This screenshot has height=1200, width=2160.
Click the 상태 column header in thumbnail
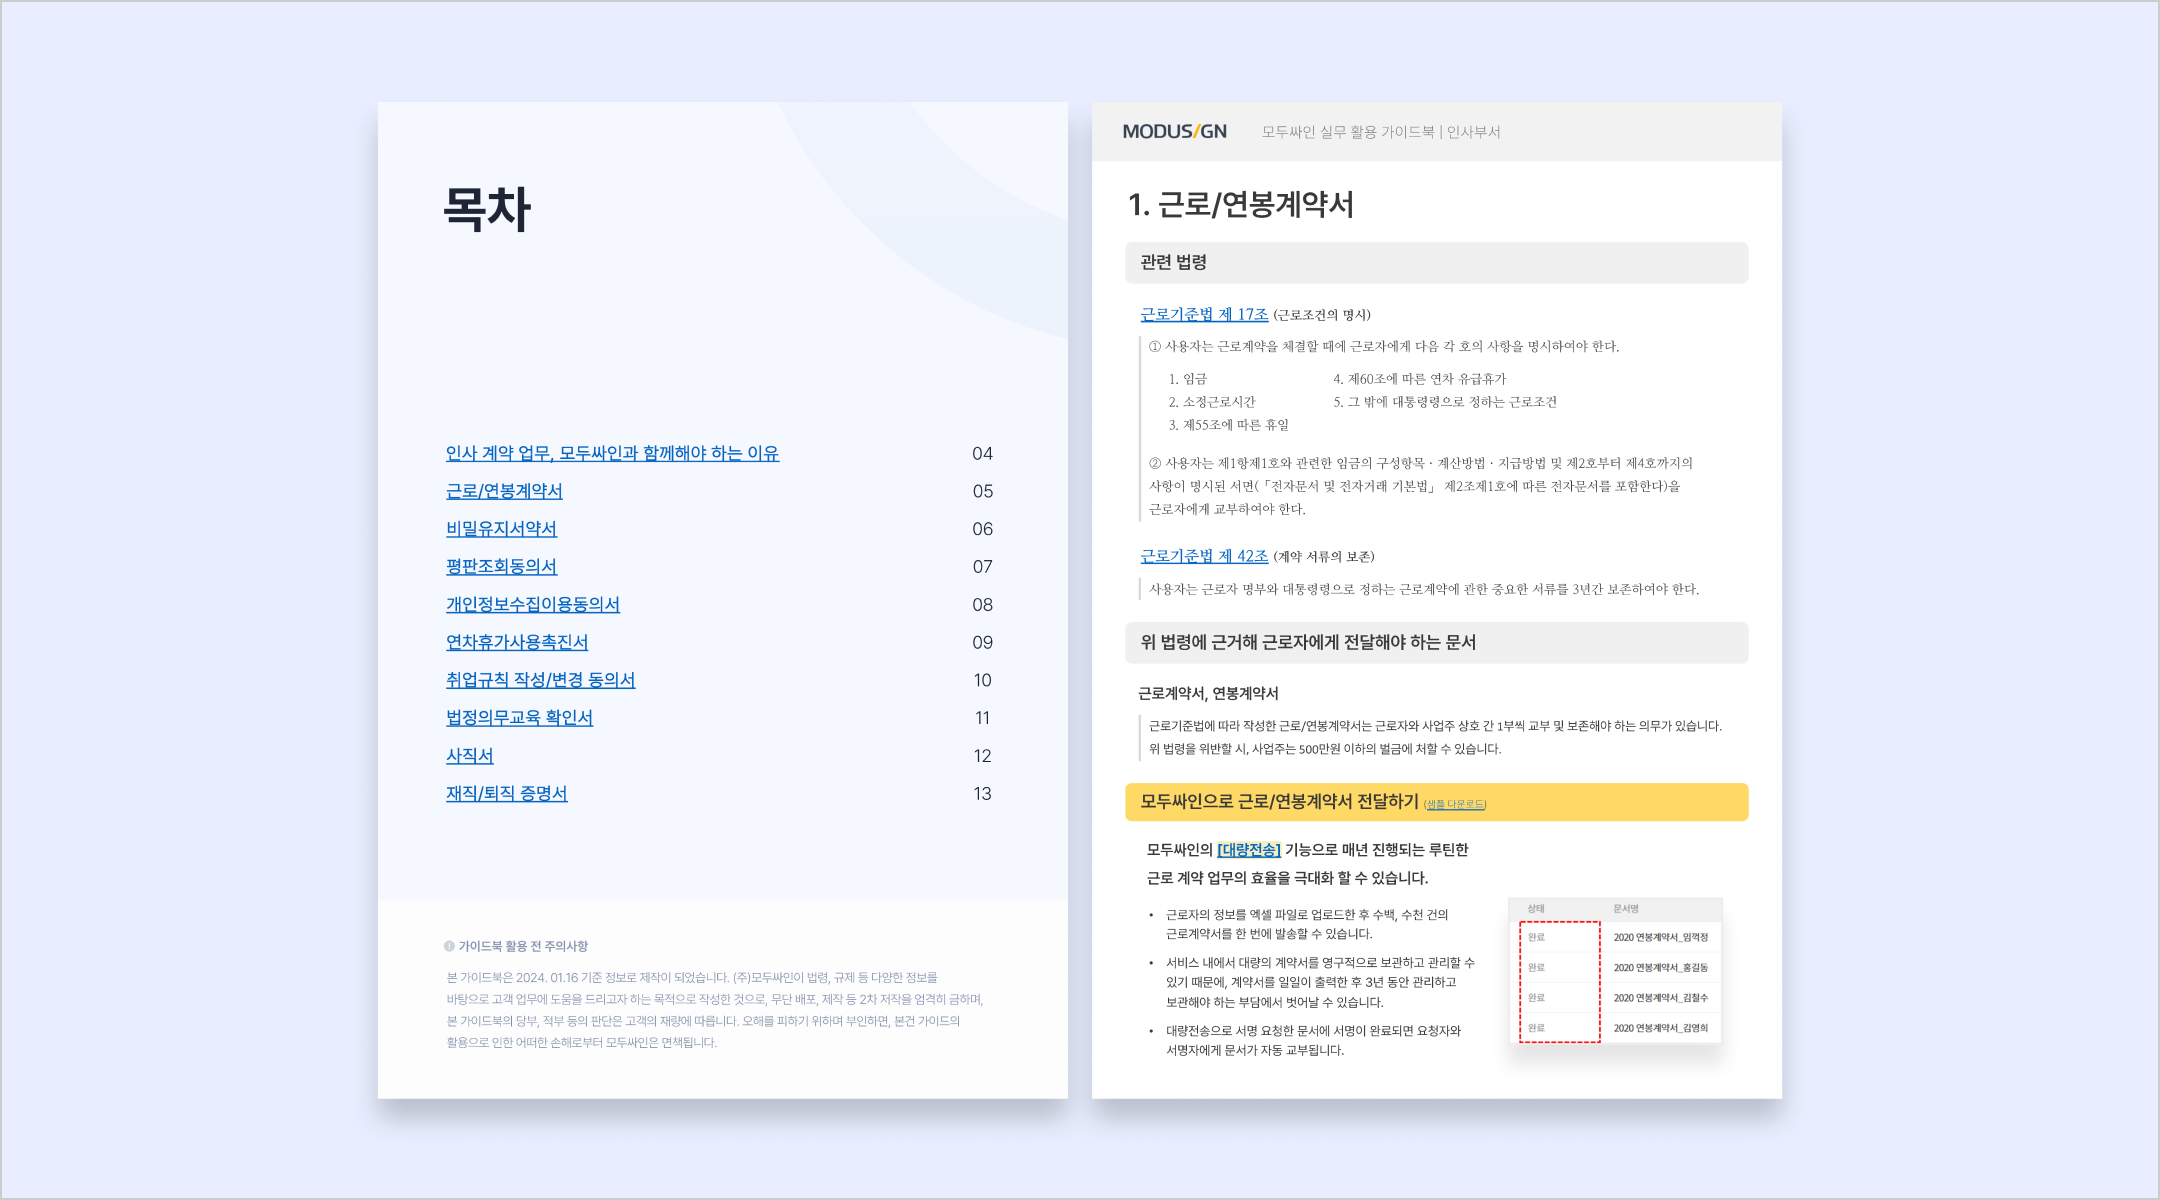[1536, 909]
